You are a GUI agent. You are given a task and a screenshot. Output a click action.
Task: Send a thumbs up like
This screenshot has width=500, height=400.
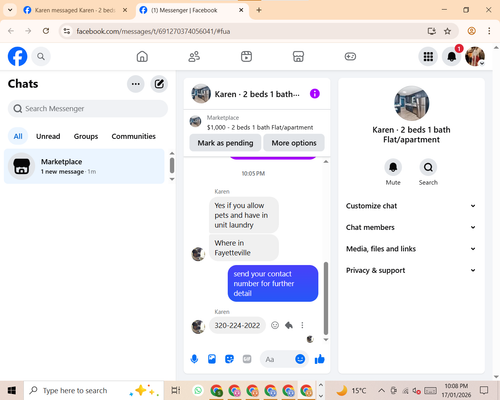(319, 359)
